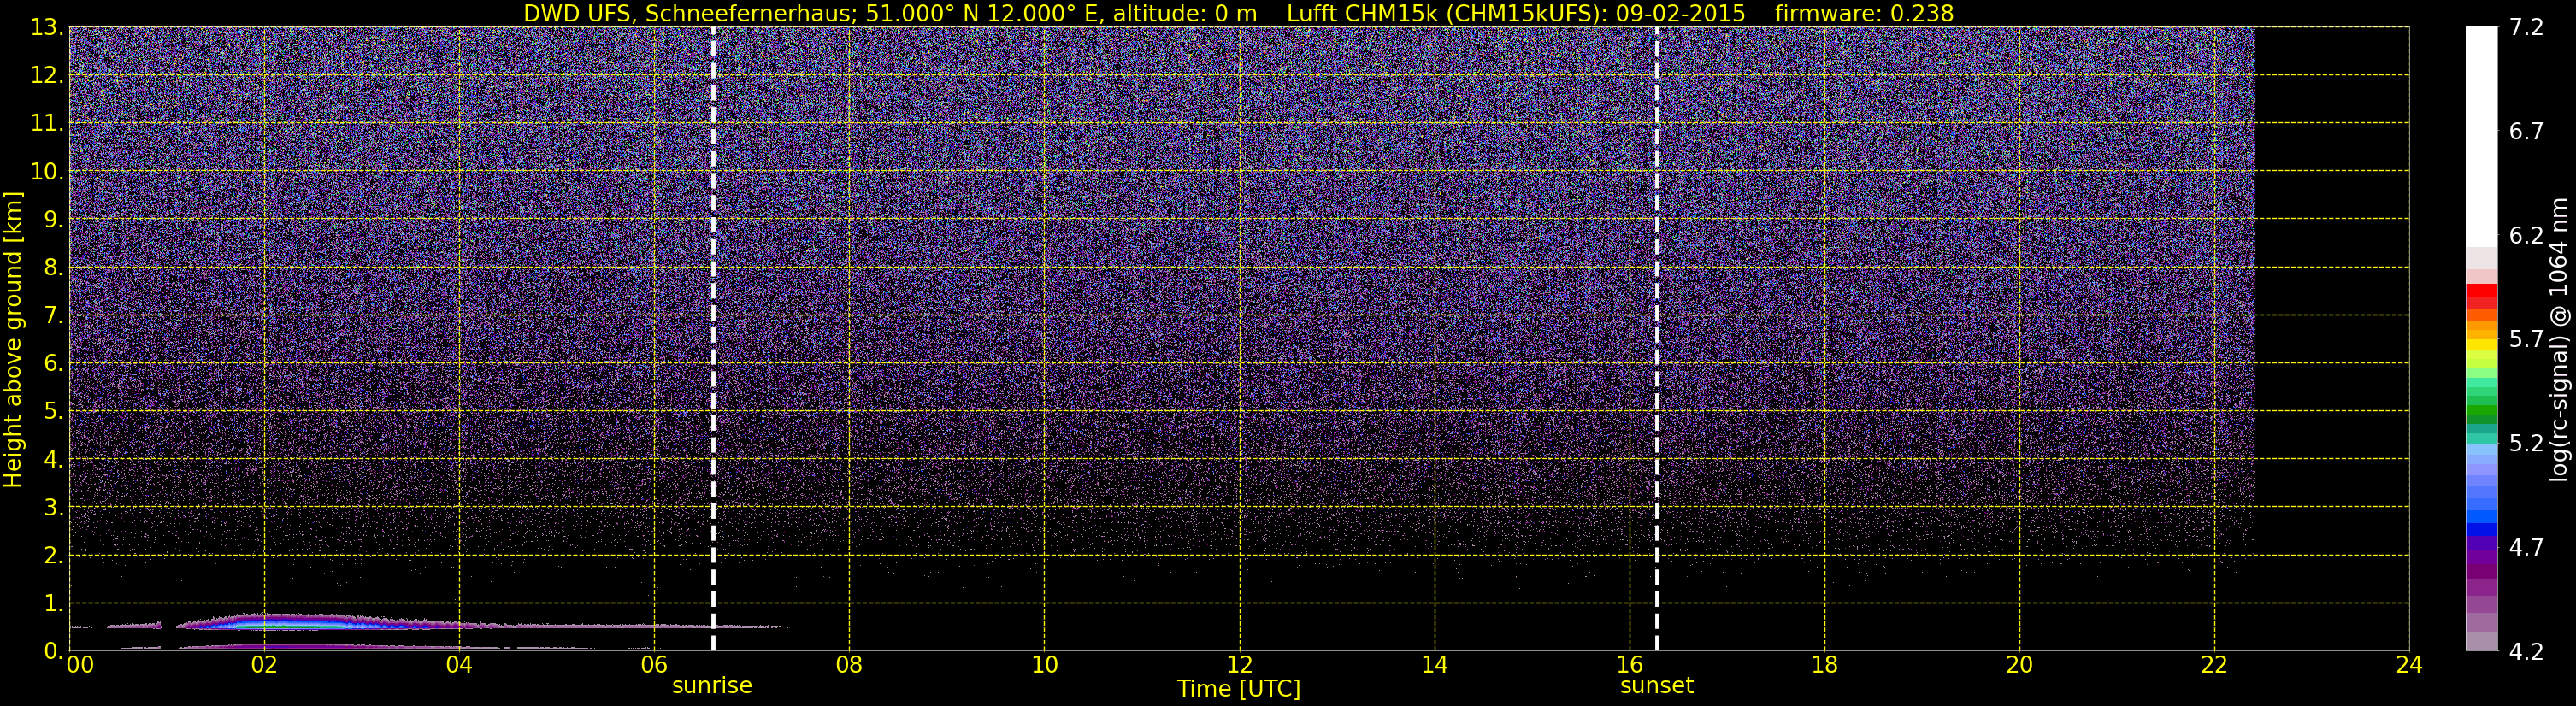Click the 7.2 colorbar tick label

point(2526,27)
